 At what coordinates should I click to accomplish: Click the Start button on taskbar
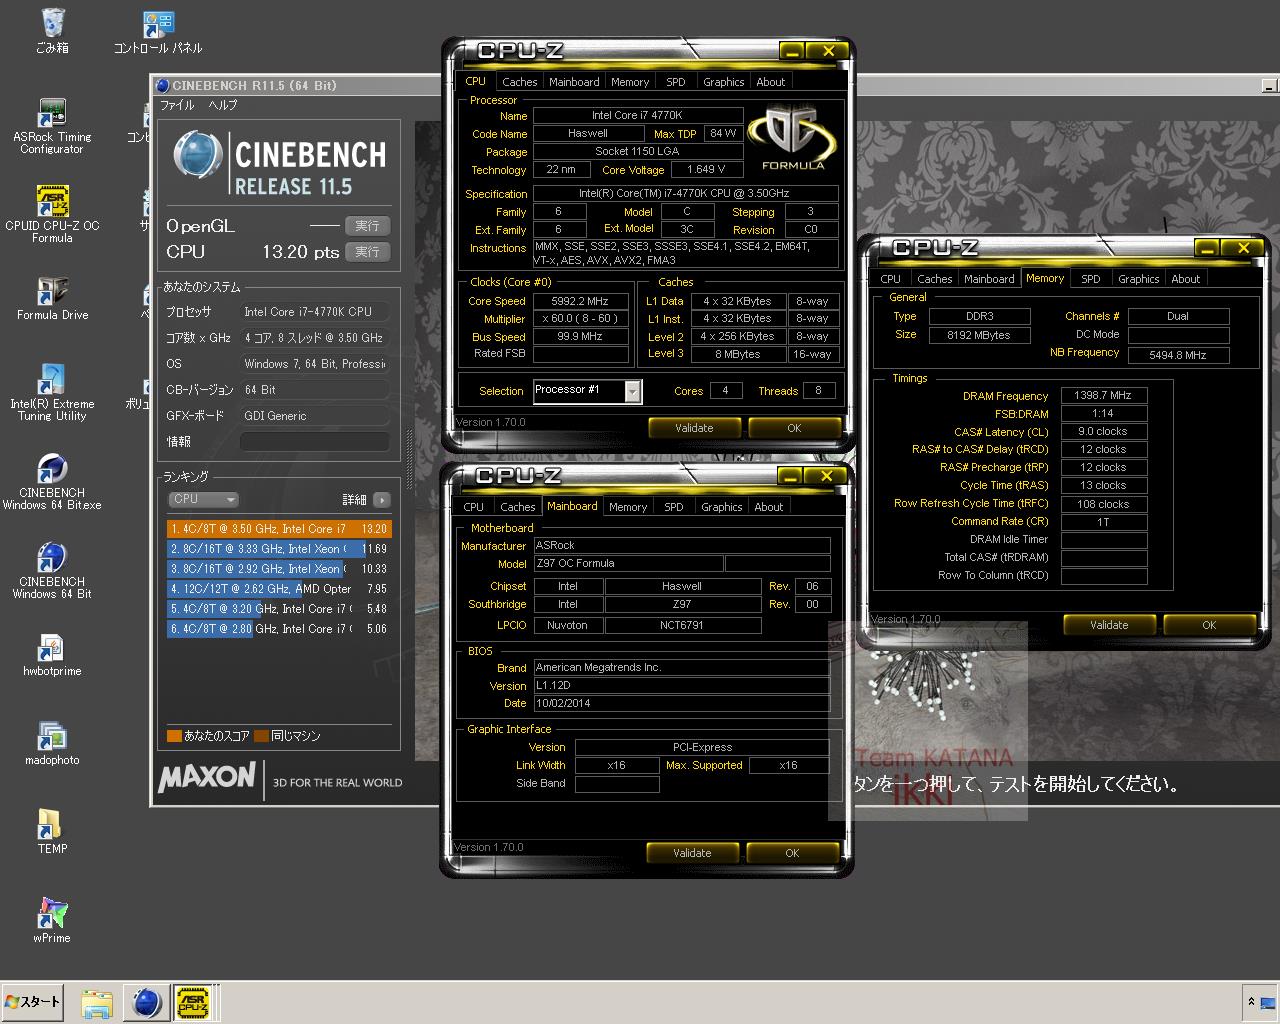pos(33,1002)
